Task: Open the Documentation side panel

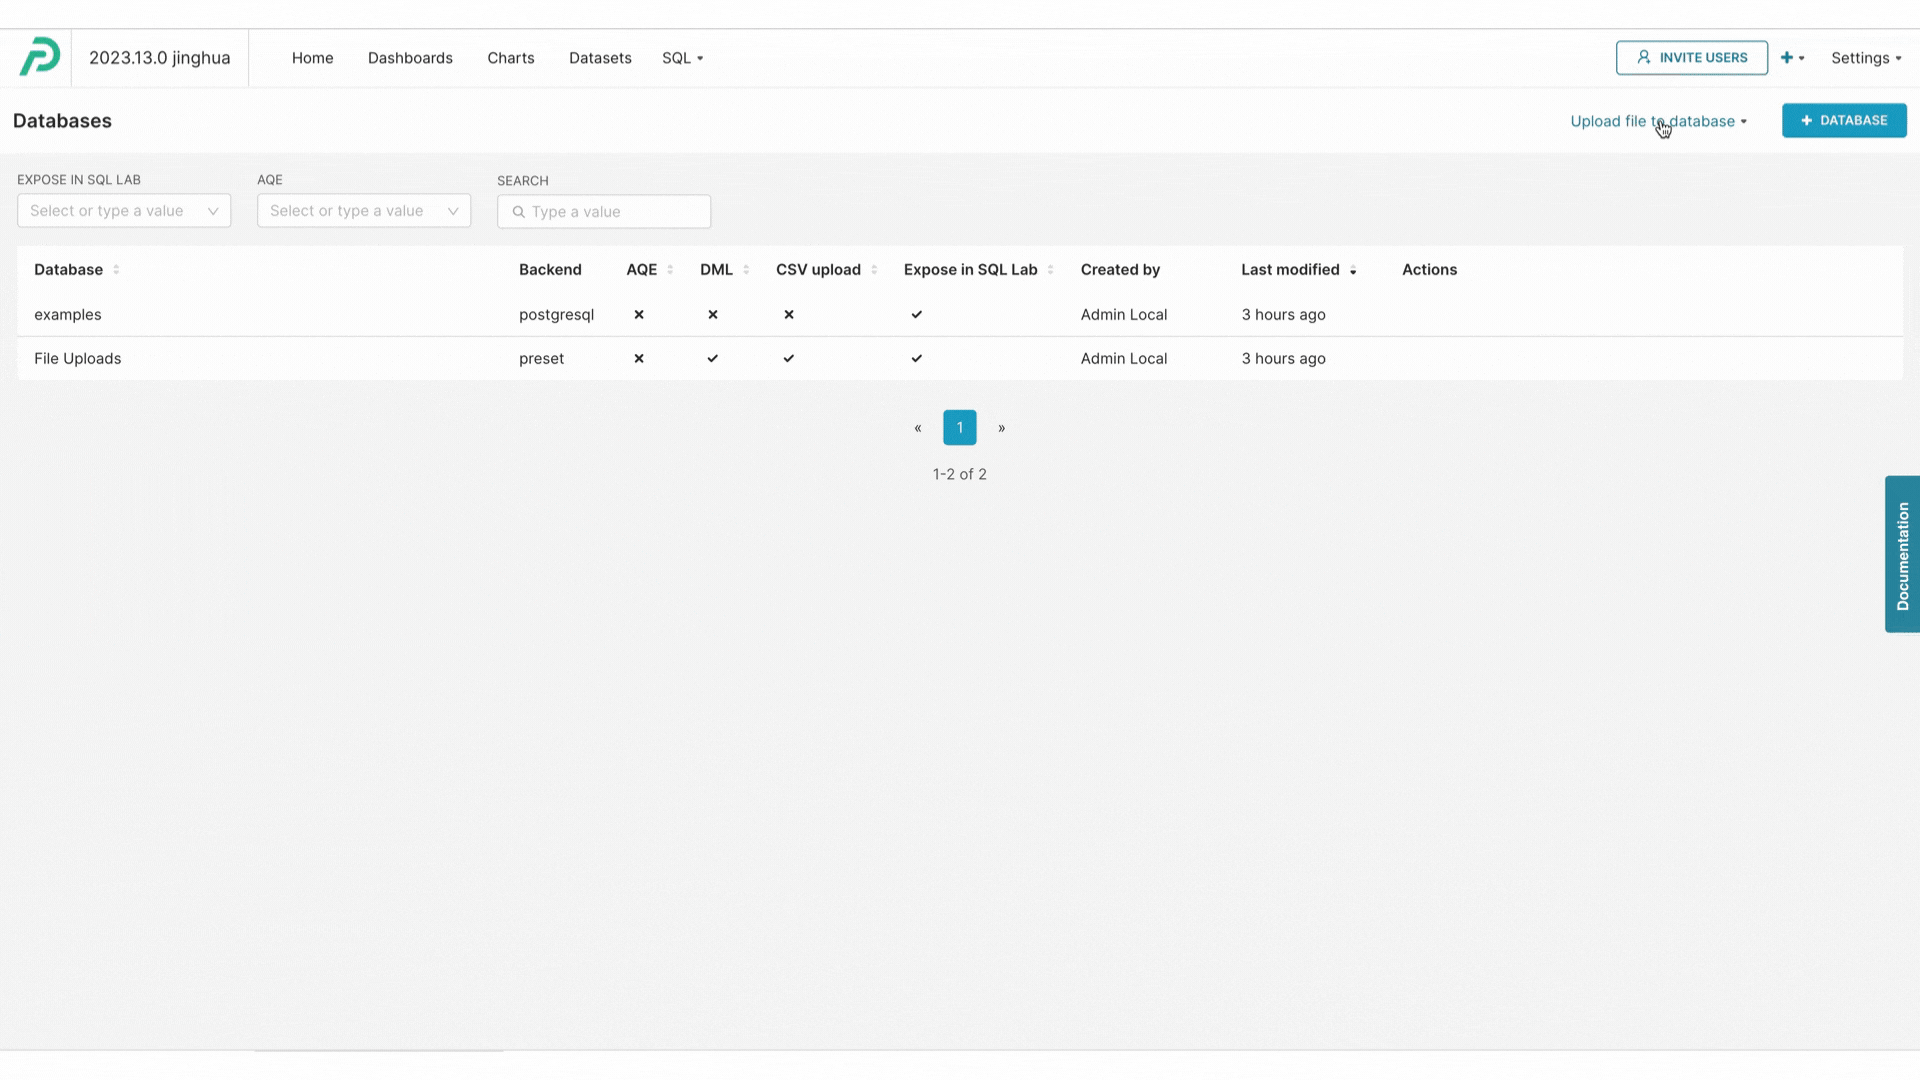Action: 1903,554
